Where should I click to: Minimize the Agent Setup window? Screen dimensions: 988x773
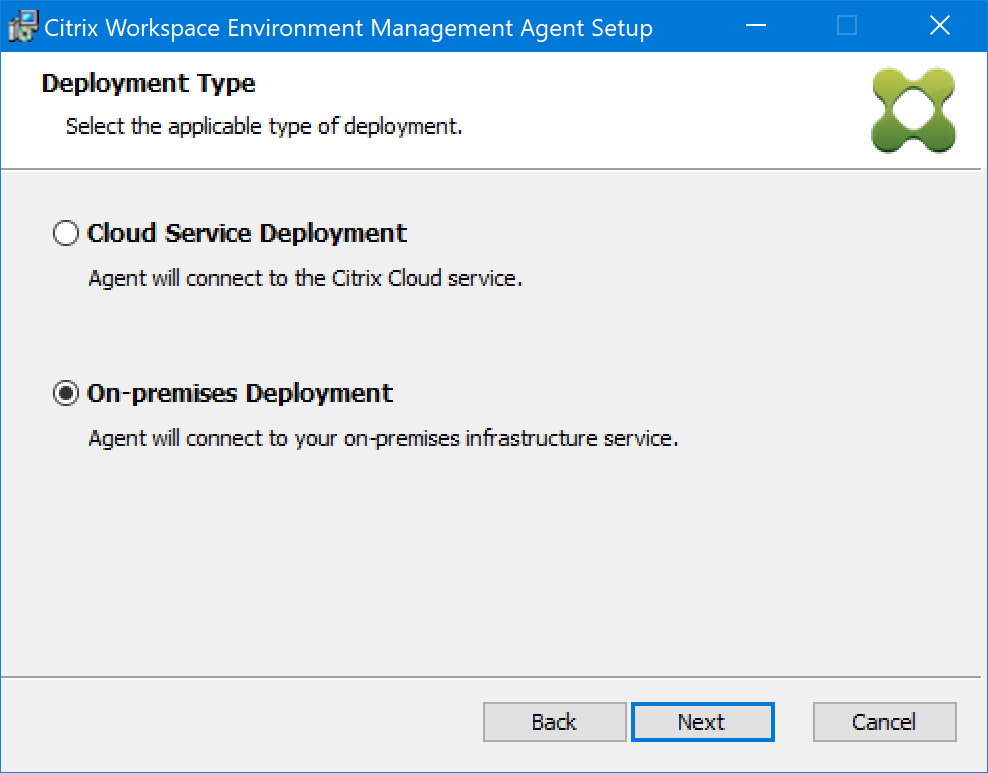755,26
